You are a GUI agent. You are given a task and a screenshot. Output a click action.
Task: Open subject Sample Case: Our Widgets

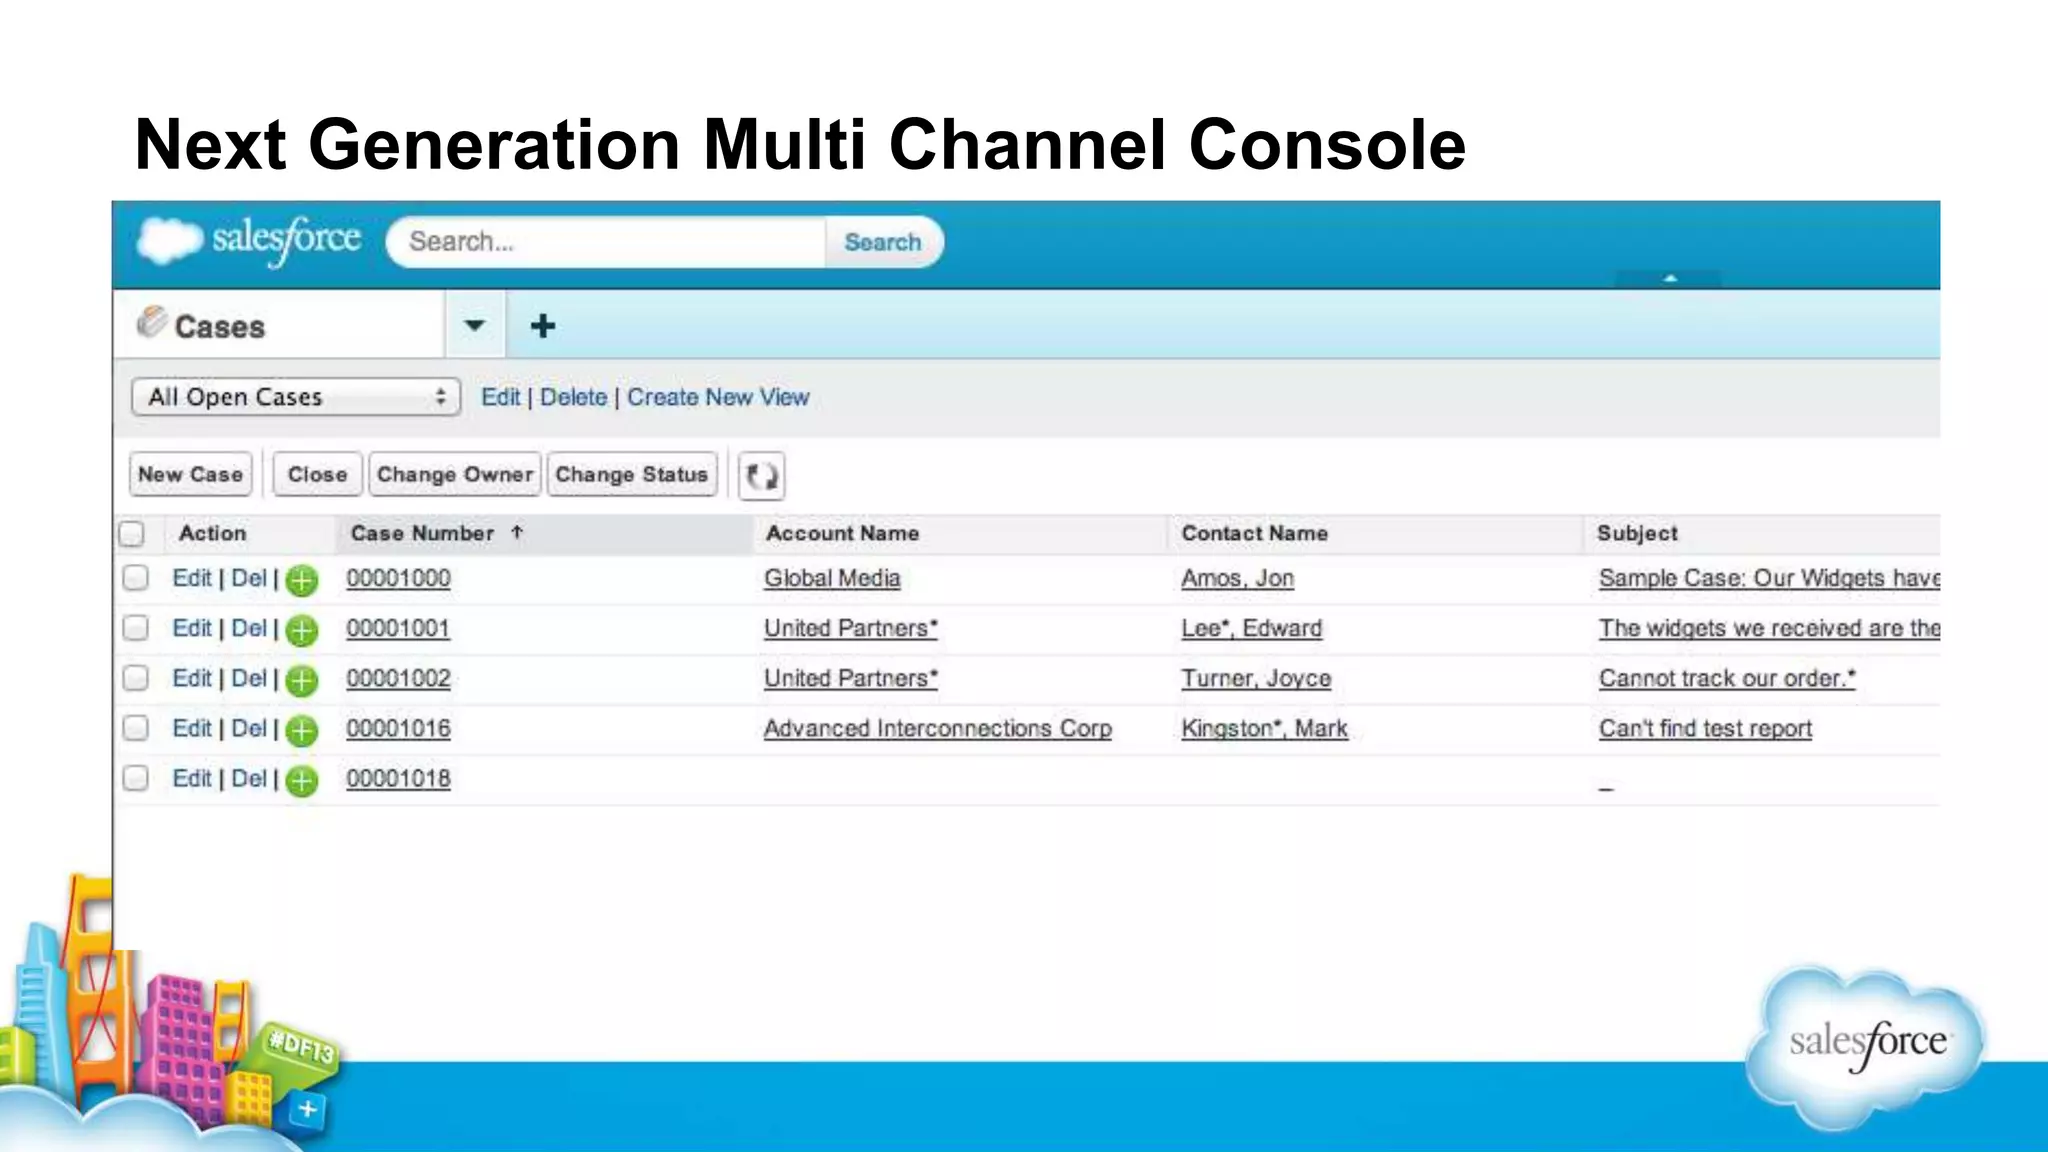(x=1769, y=578)
